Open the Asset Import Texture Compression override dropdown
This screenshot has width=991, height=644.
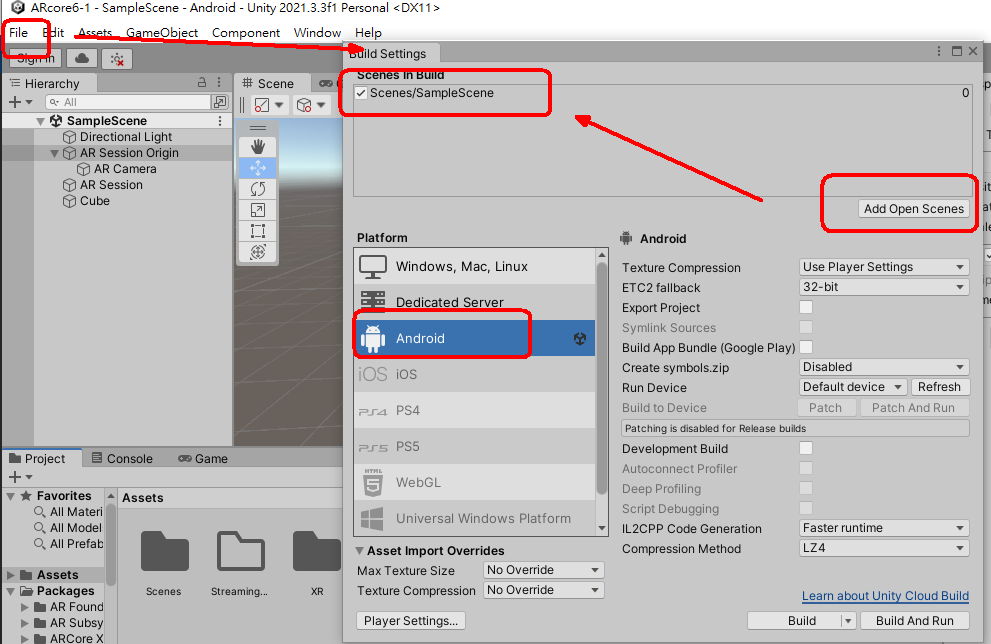544,590
